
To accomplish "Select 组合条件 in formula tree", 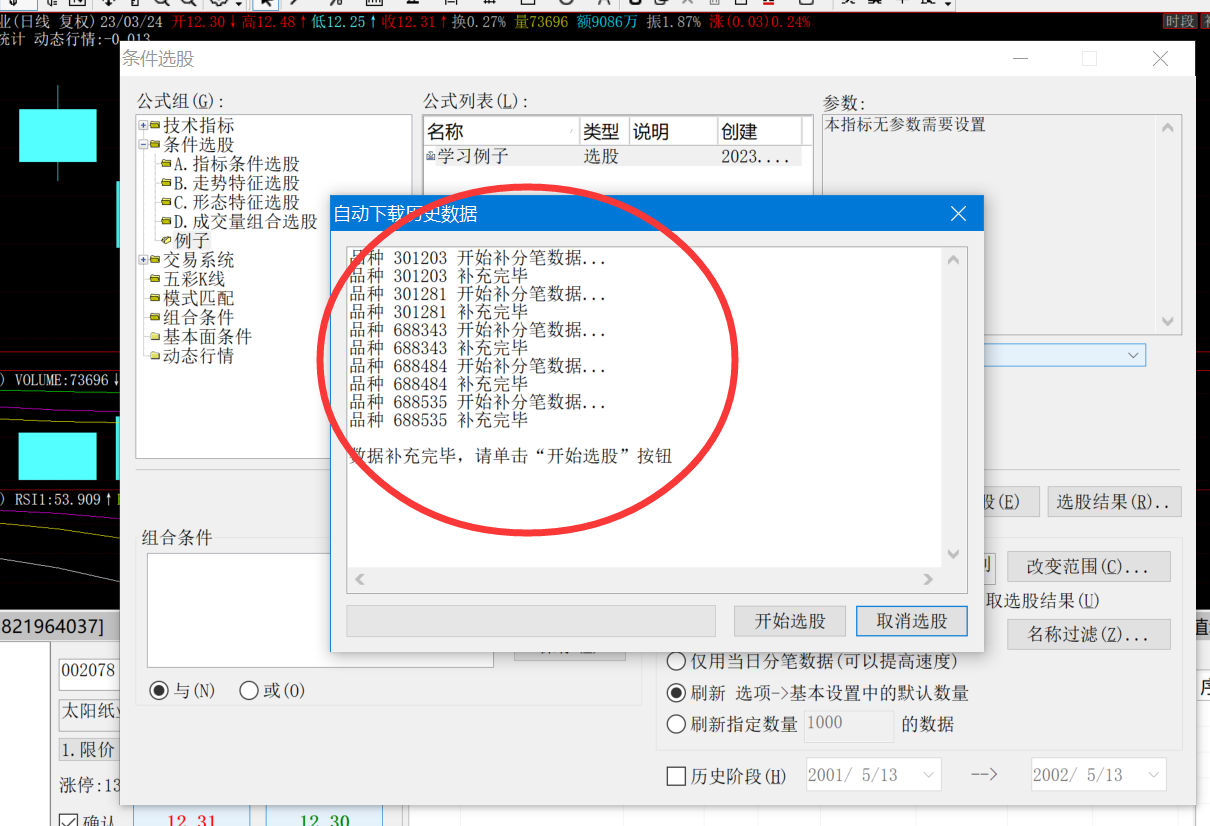I will (x=198, y=317).
